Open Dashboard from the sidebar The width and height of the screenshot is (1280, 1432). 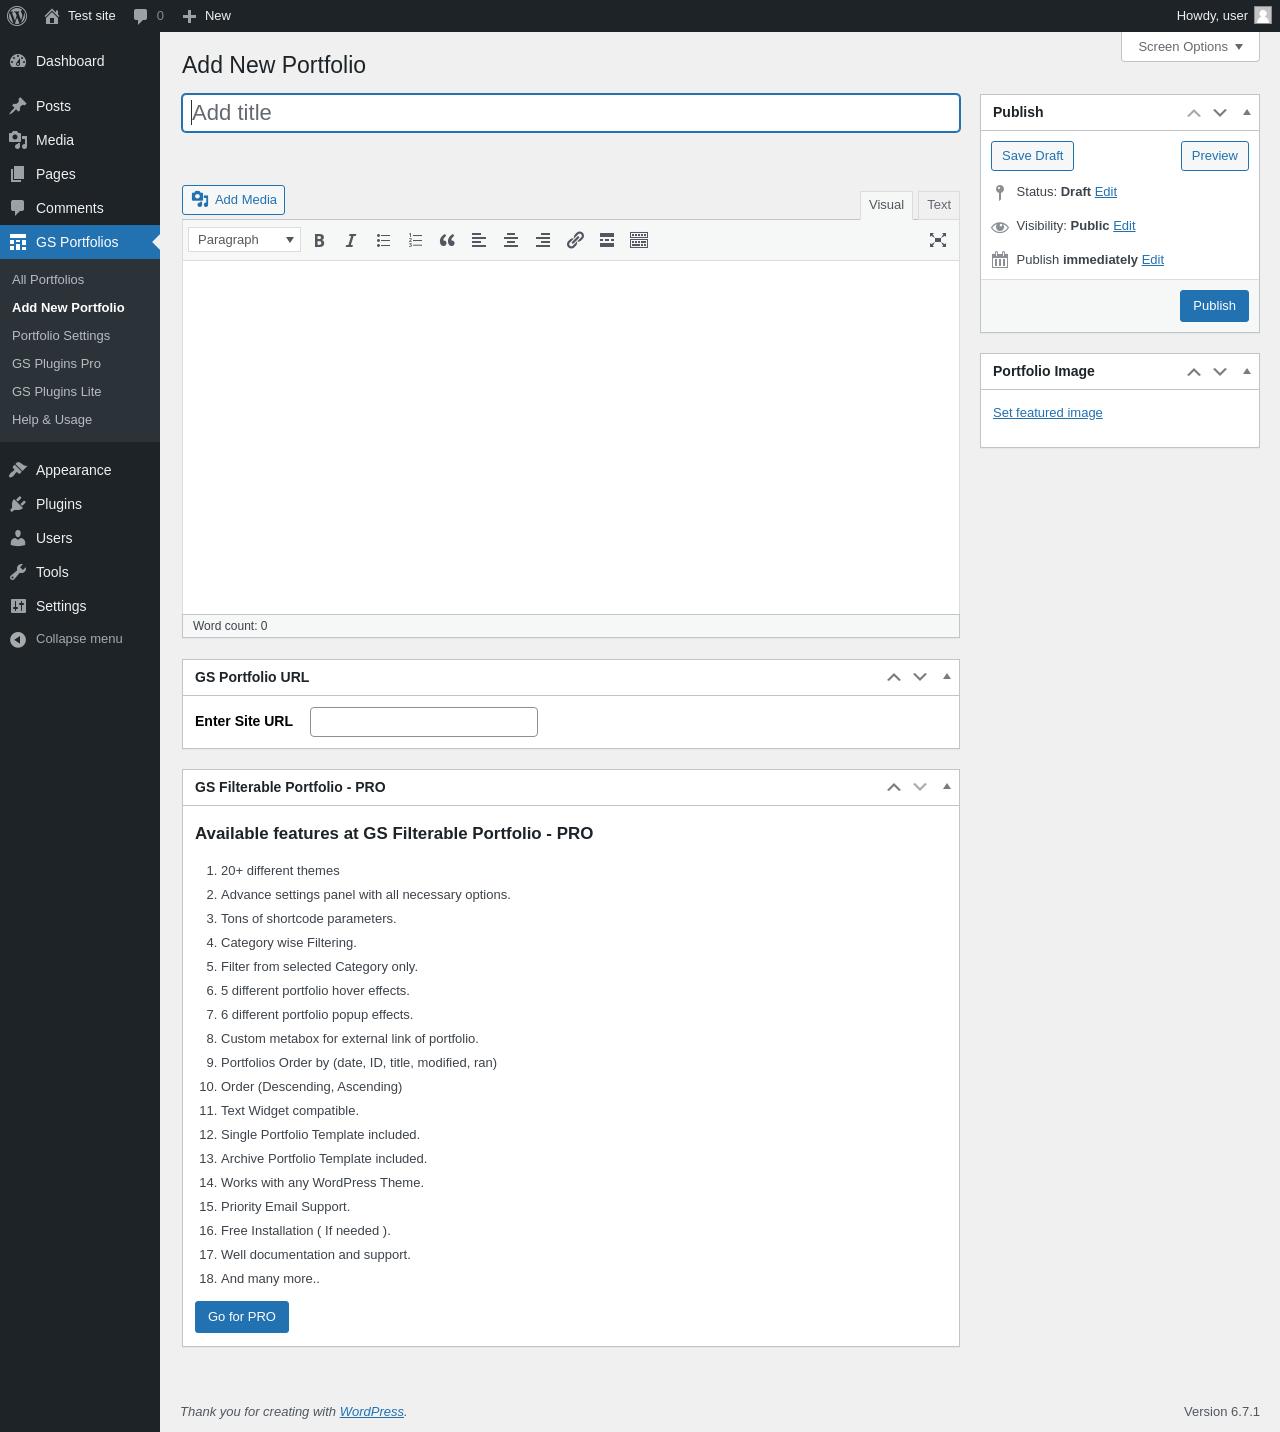(x=80, y=61)
